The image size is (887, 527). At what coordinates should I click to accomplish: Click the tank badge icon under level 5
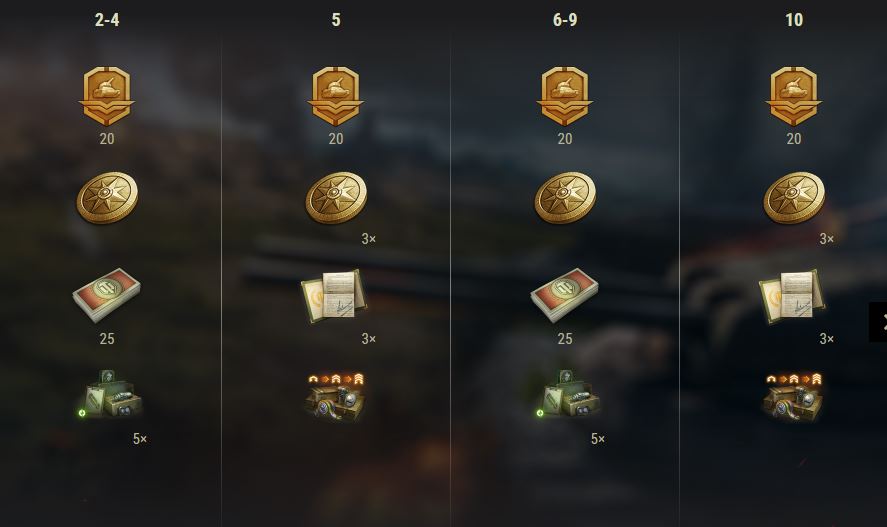(x=336, y=96)
